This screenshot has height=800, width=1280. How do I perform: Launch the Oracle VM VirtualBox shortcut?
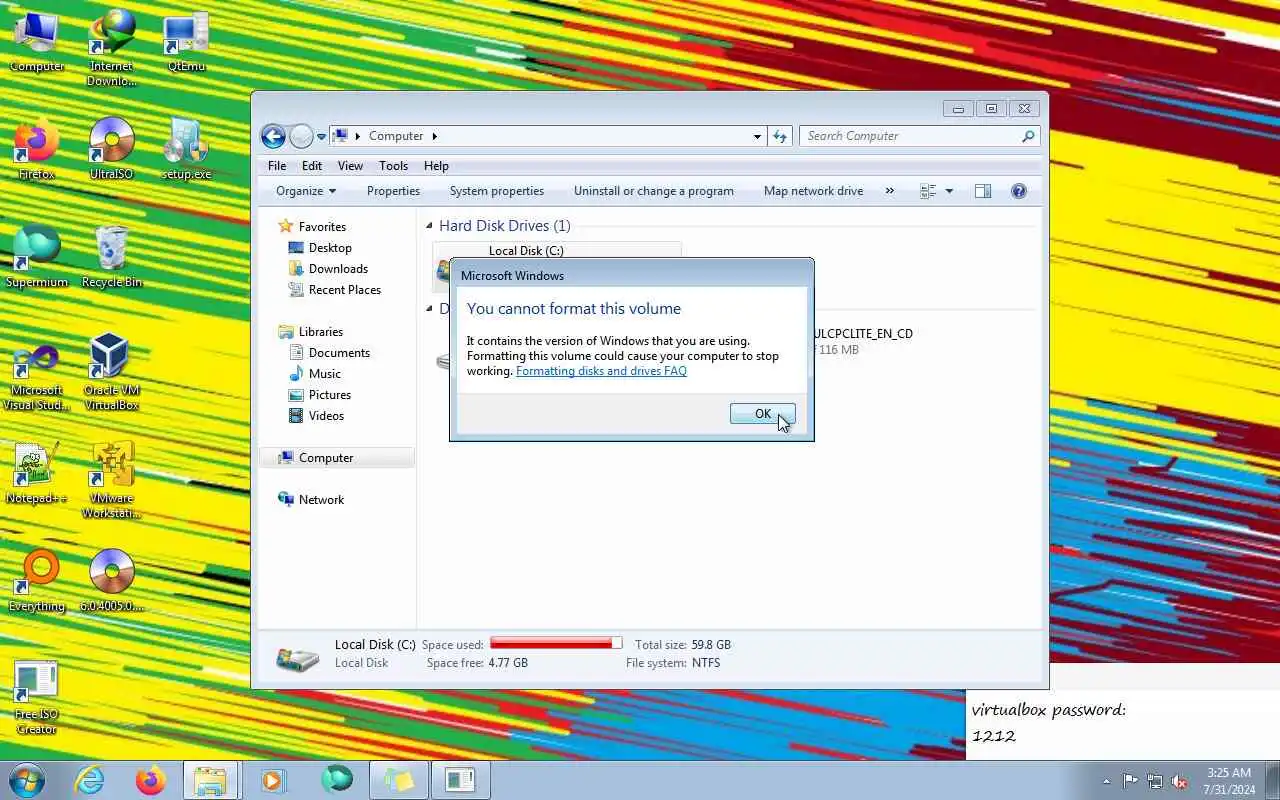point(111,372)
